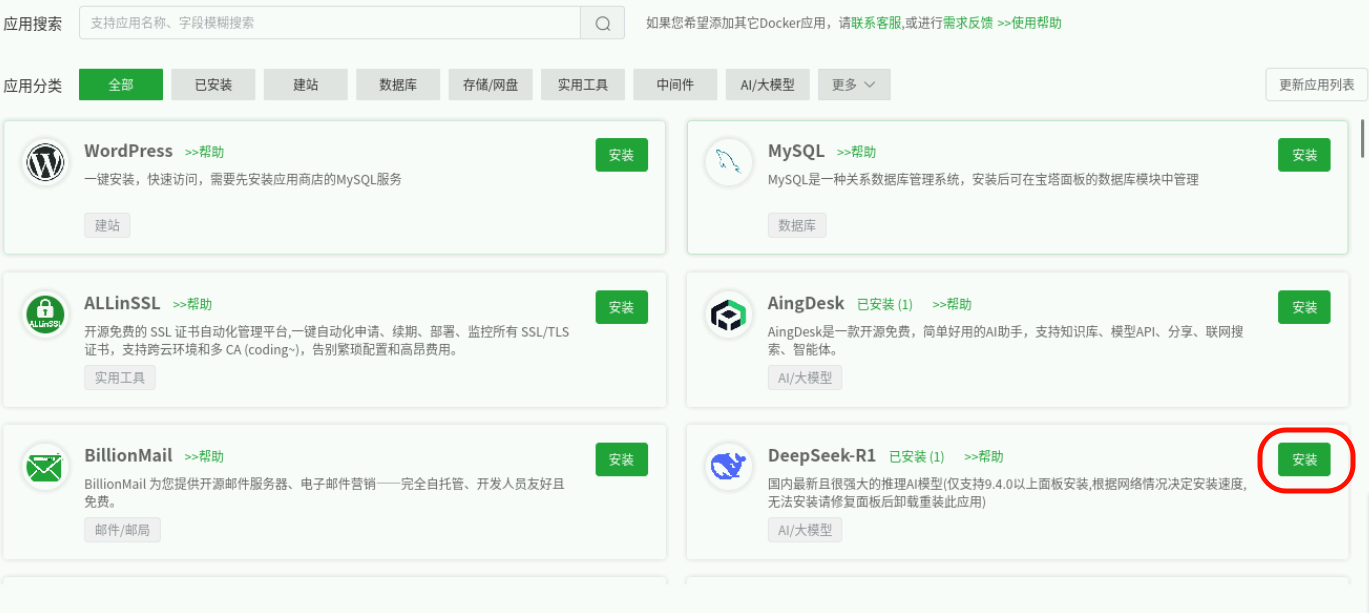Viewport: 1369px width, 613px height.
Task: Open the 需求反馈 link
Action: pyautogui.click(x=968, y=23)
